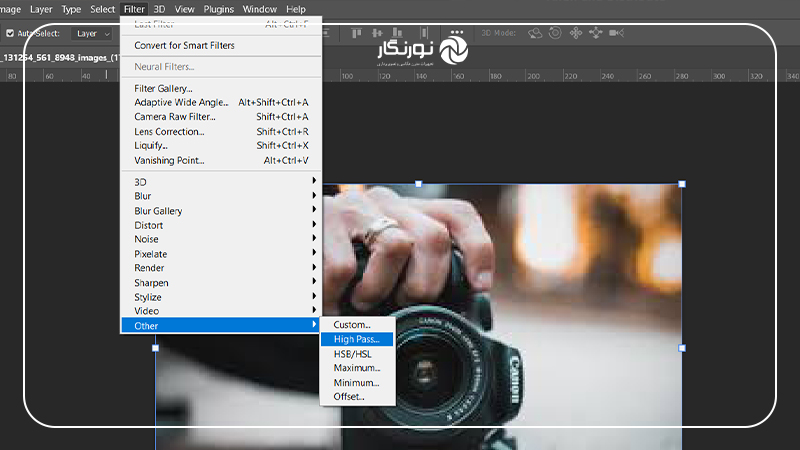Select the 3D pan camera mode icon
Screen dimensions: 800x450
coord(576,33)
